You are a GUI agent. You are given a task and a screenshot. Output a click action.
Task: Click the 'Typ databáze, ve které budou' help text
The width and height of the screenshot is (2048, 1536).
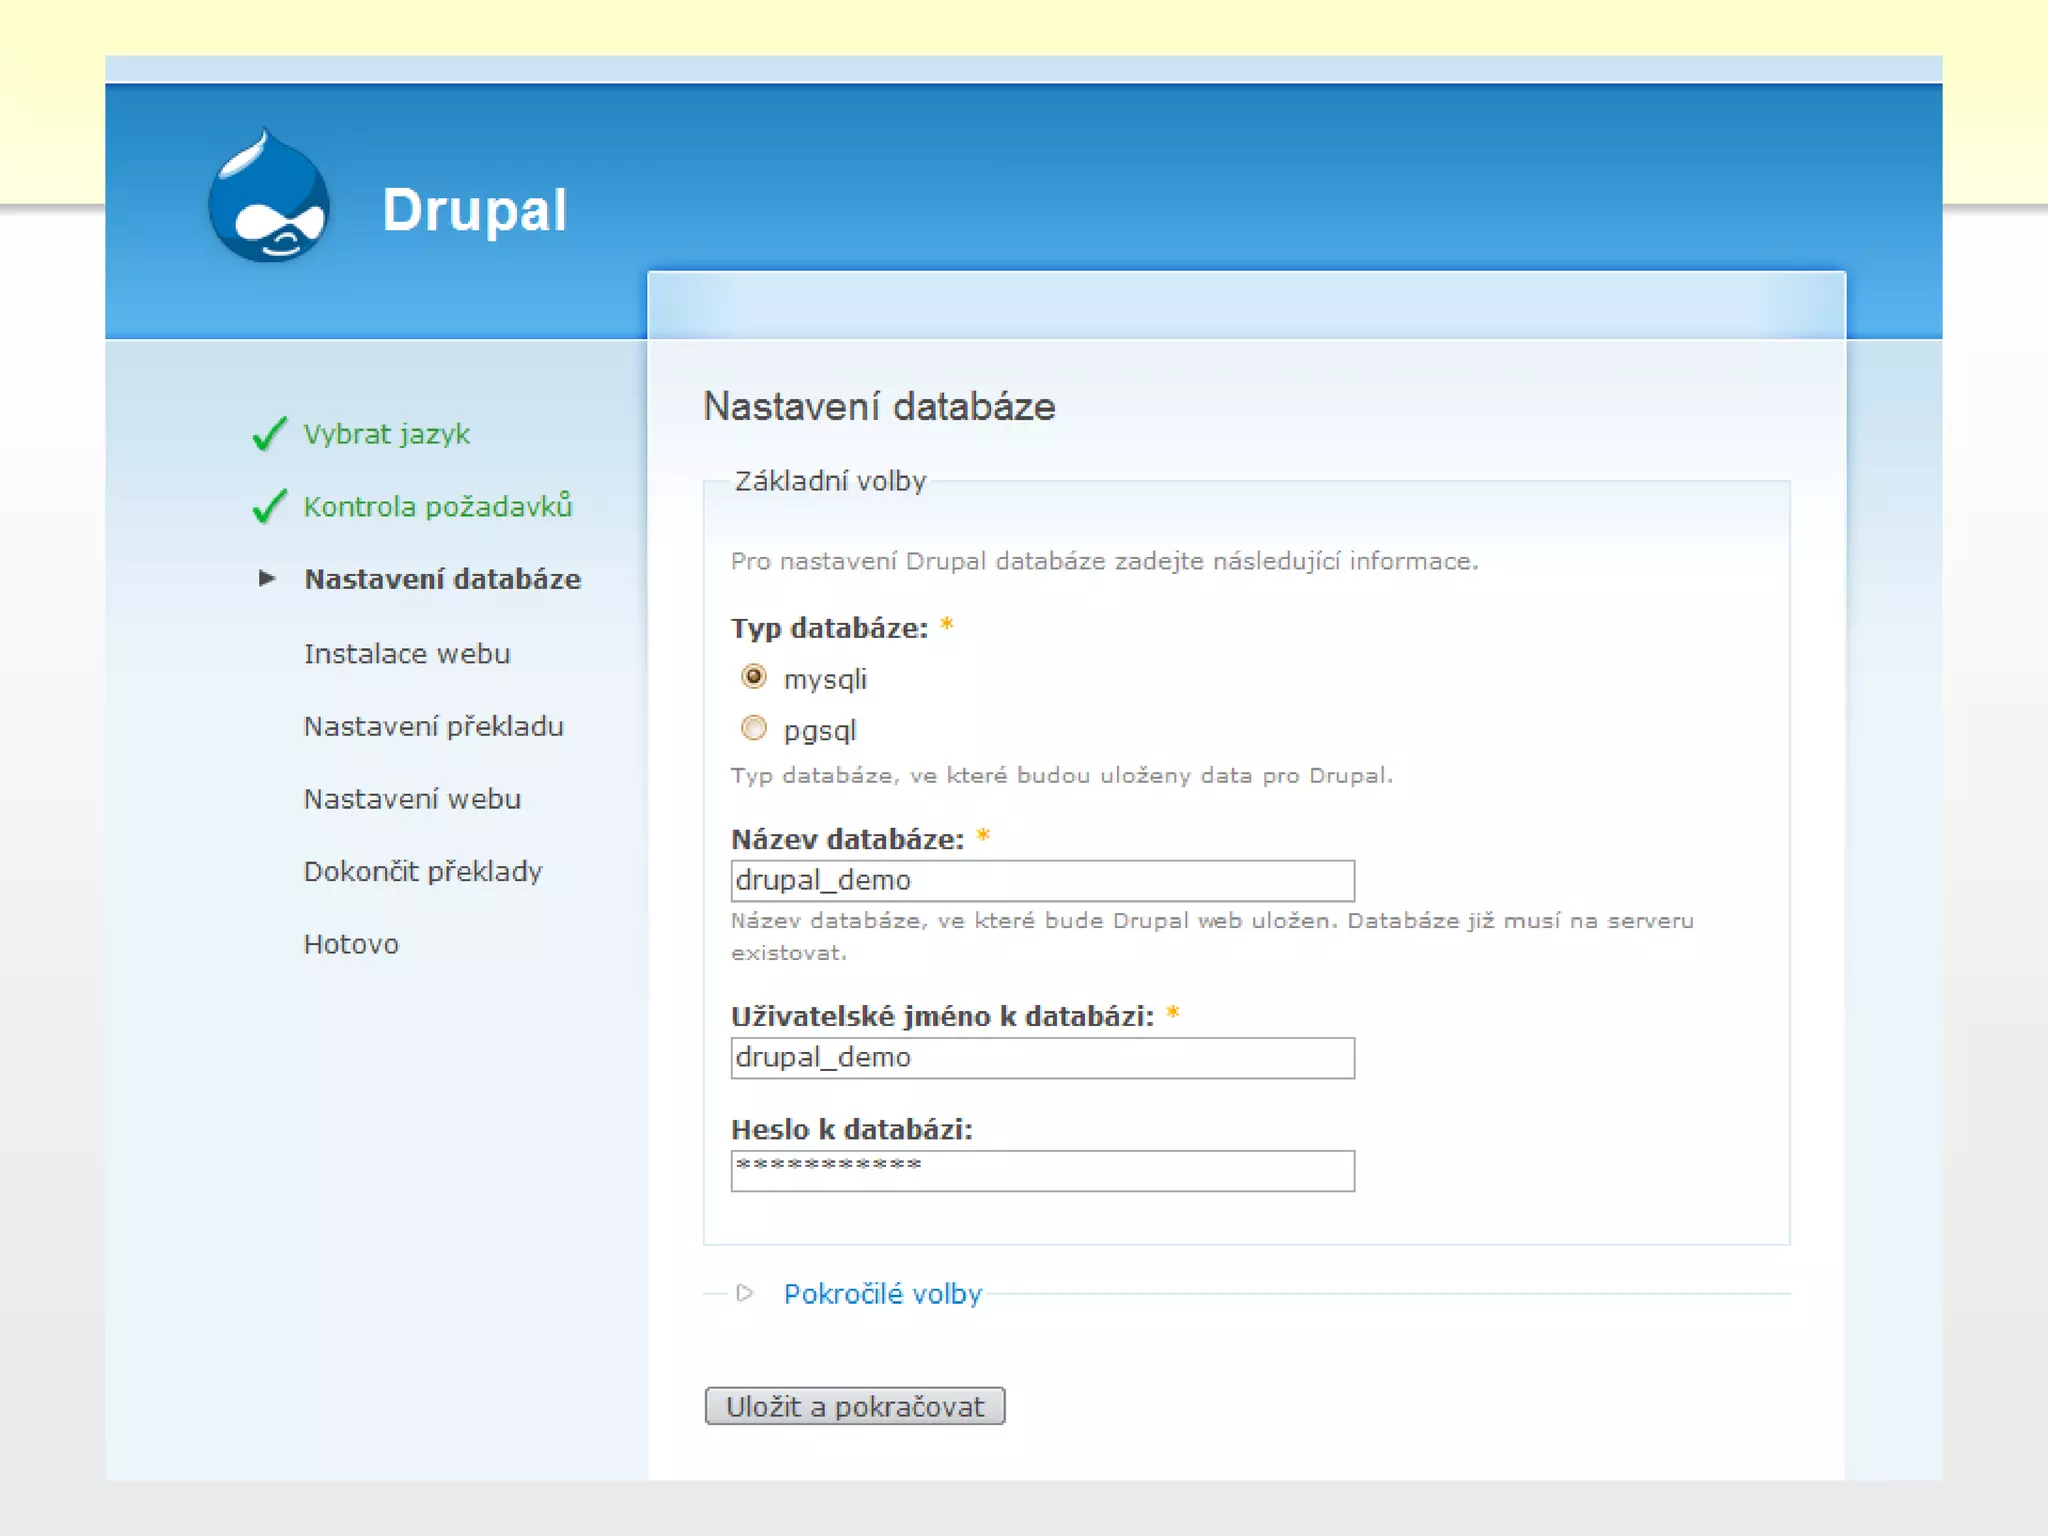click(1061, 775)
